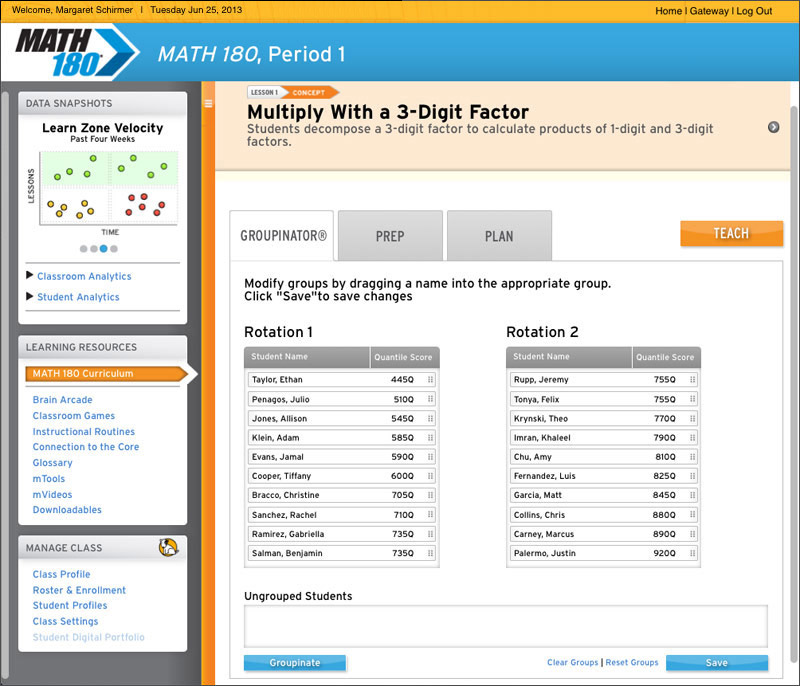Click Clear Groups link
Screen dimensions: 800x686
pyautogui.click(x=572, y=663)
